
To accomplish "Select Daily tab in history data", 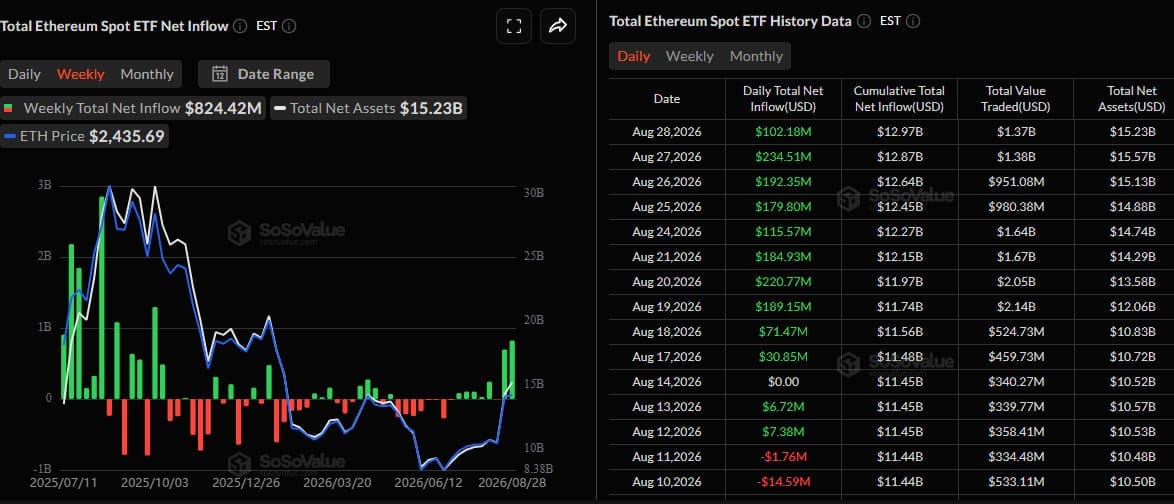I will pyautogui.click(x=633, y=56).
